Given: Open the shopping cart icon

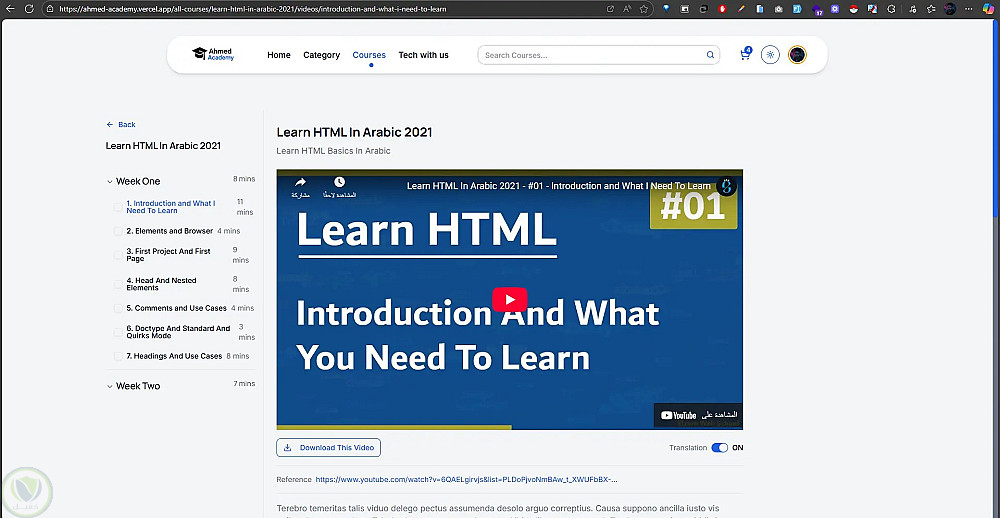Looking at the screenshot, I should 745,55.
